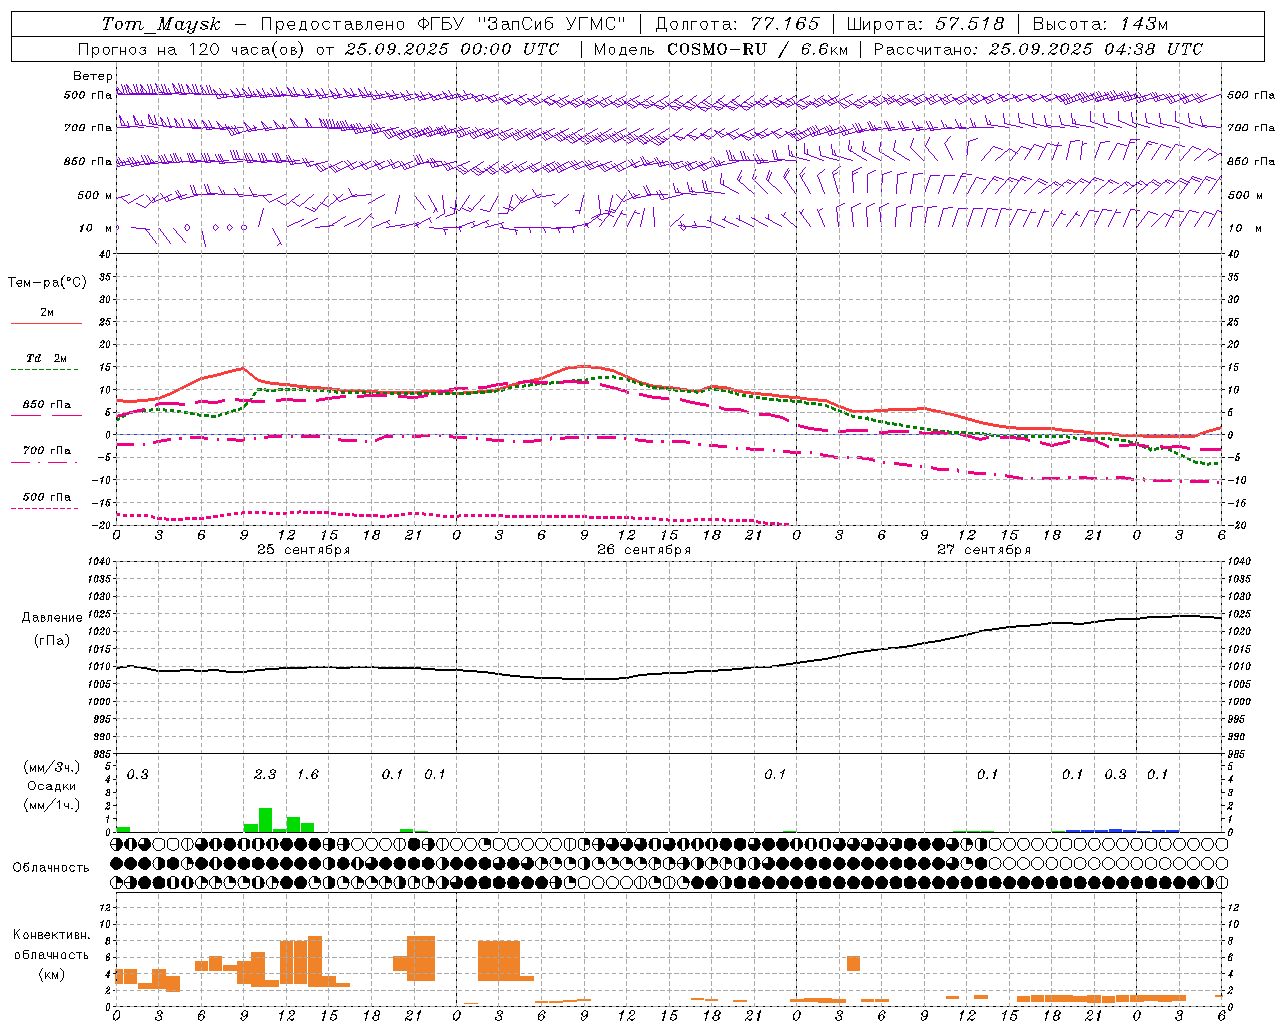The height and width of the screenshot is (1024, 1280).
Task: Click the 27 сентября date label
Action: [984, 550]
